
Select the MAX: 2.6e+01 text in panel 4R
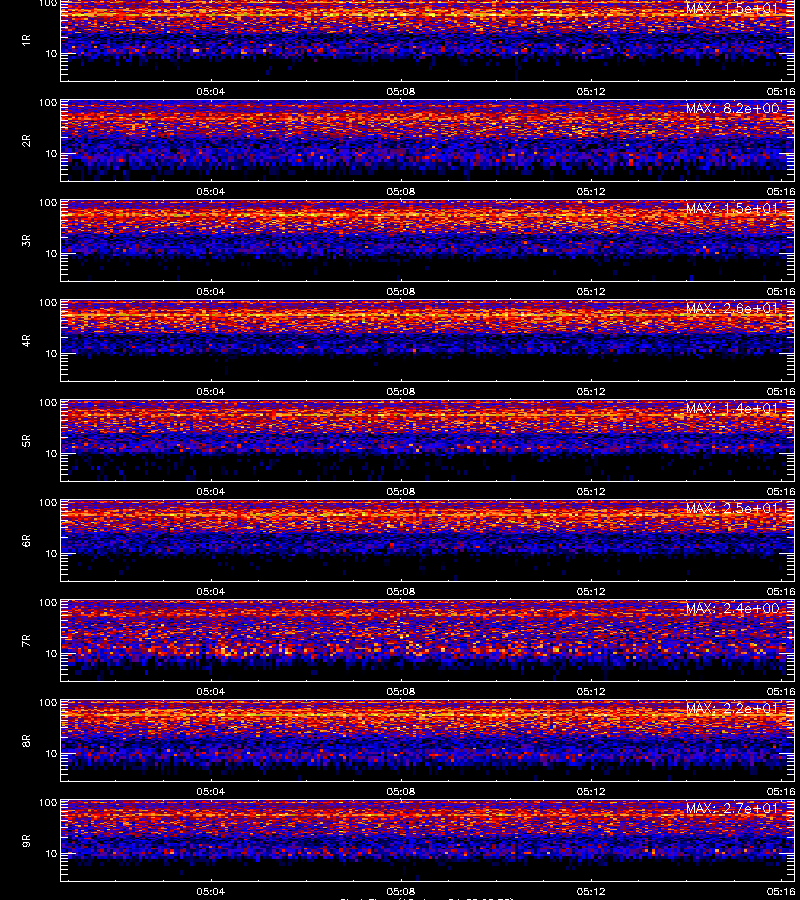tap(732, 308)
